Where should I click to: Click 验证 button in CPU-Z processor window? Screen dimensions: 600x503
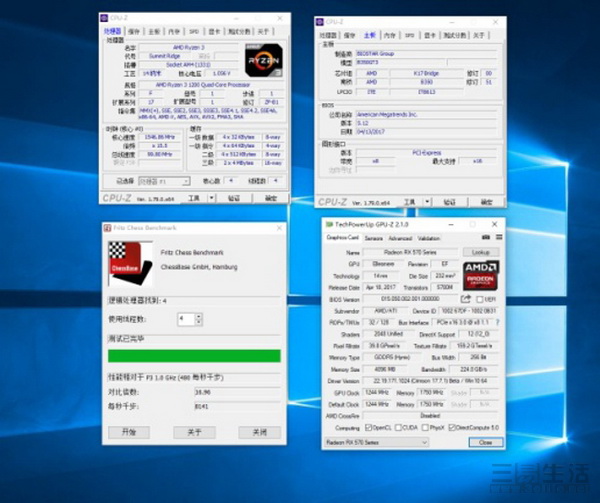(234, 198)
